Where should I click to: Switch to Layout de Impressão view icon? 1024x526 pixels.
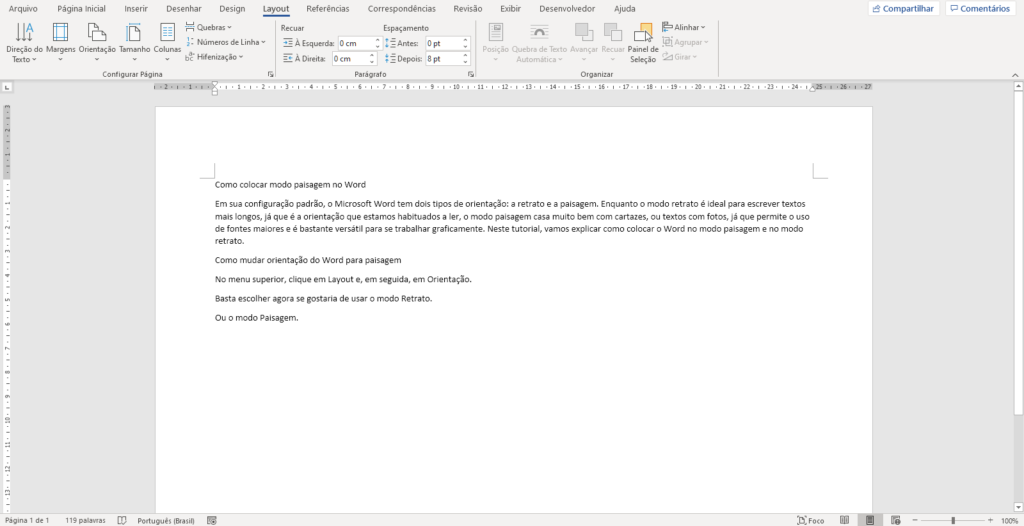pos(870,520)
